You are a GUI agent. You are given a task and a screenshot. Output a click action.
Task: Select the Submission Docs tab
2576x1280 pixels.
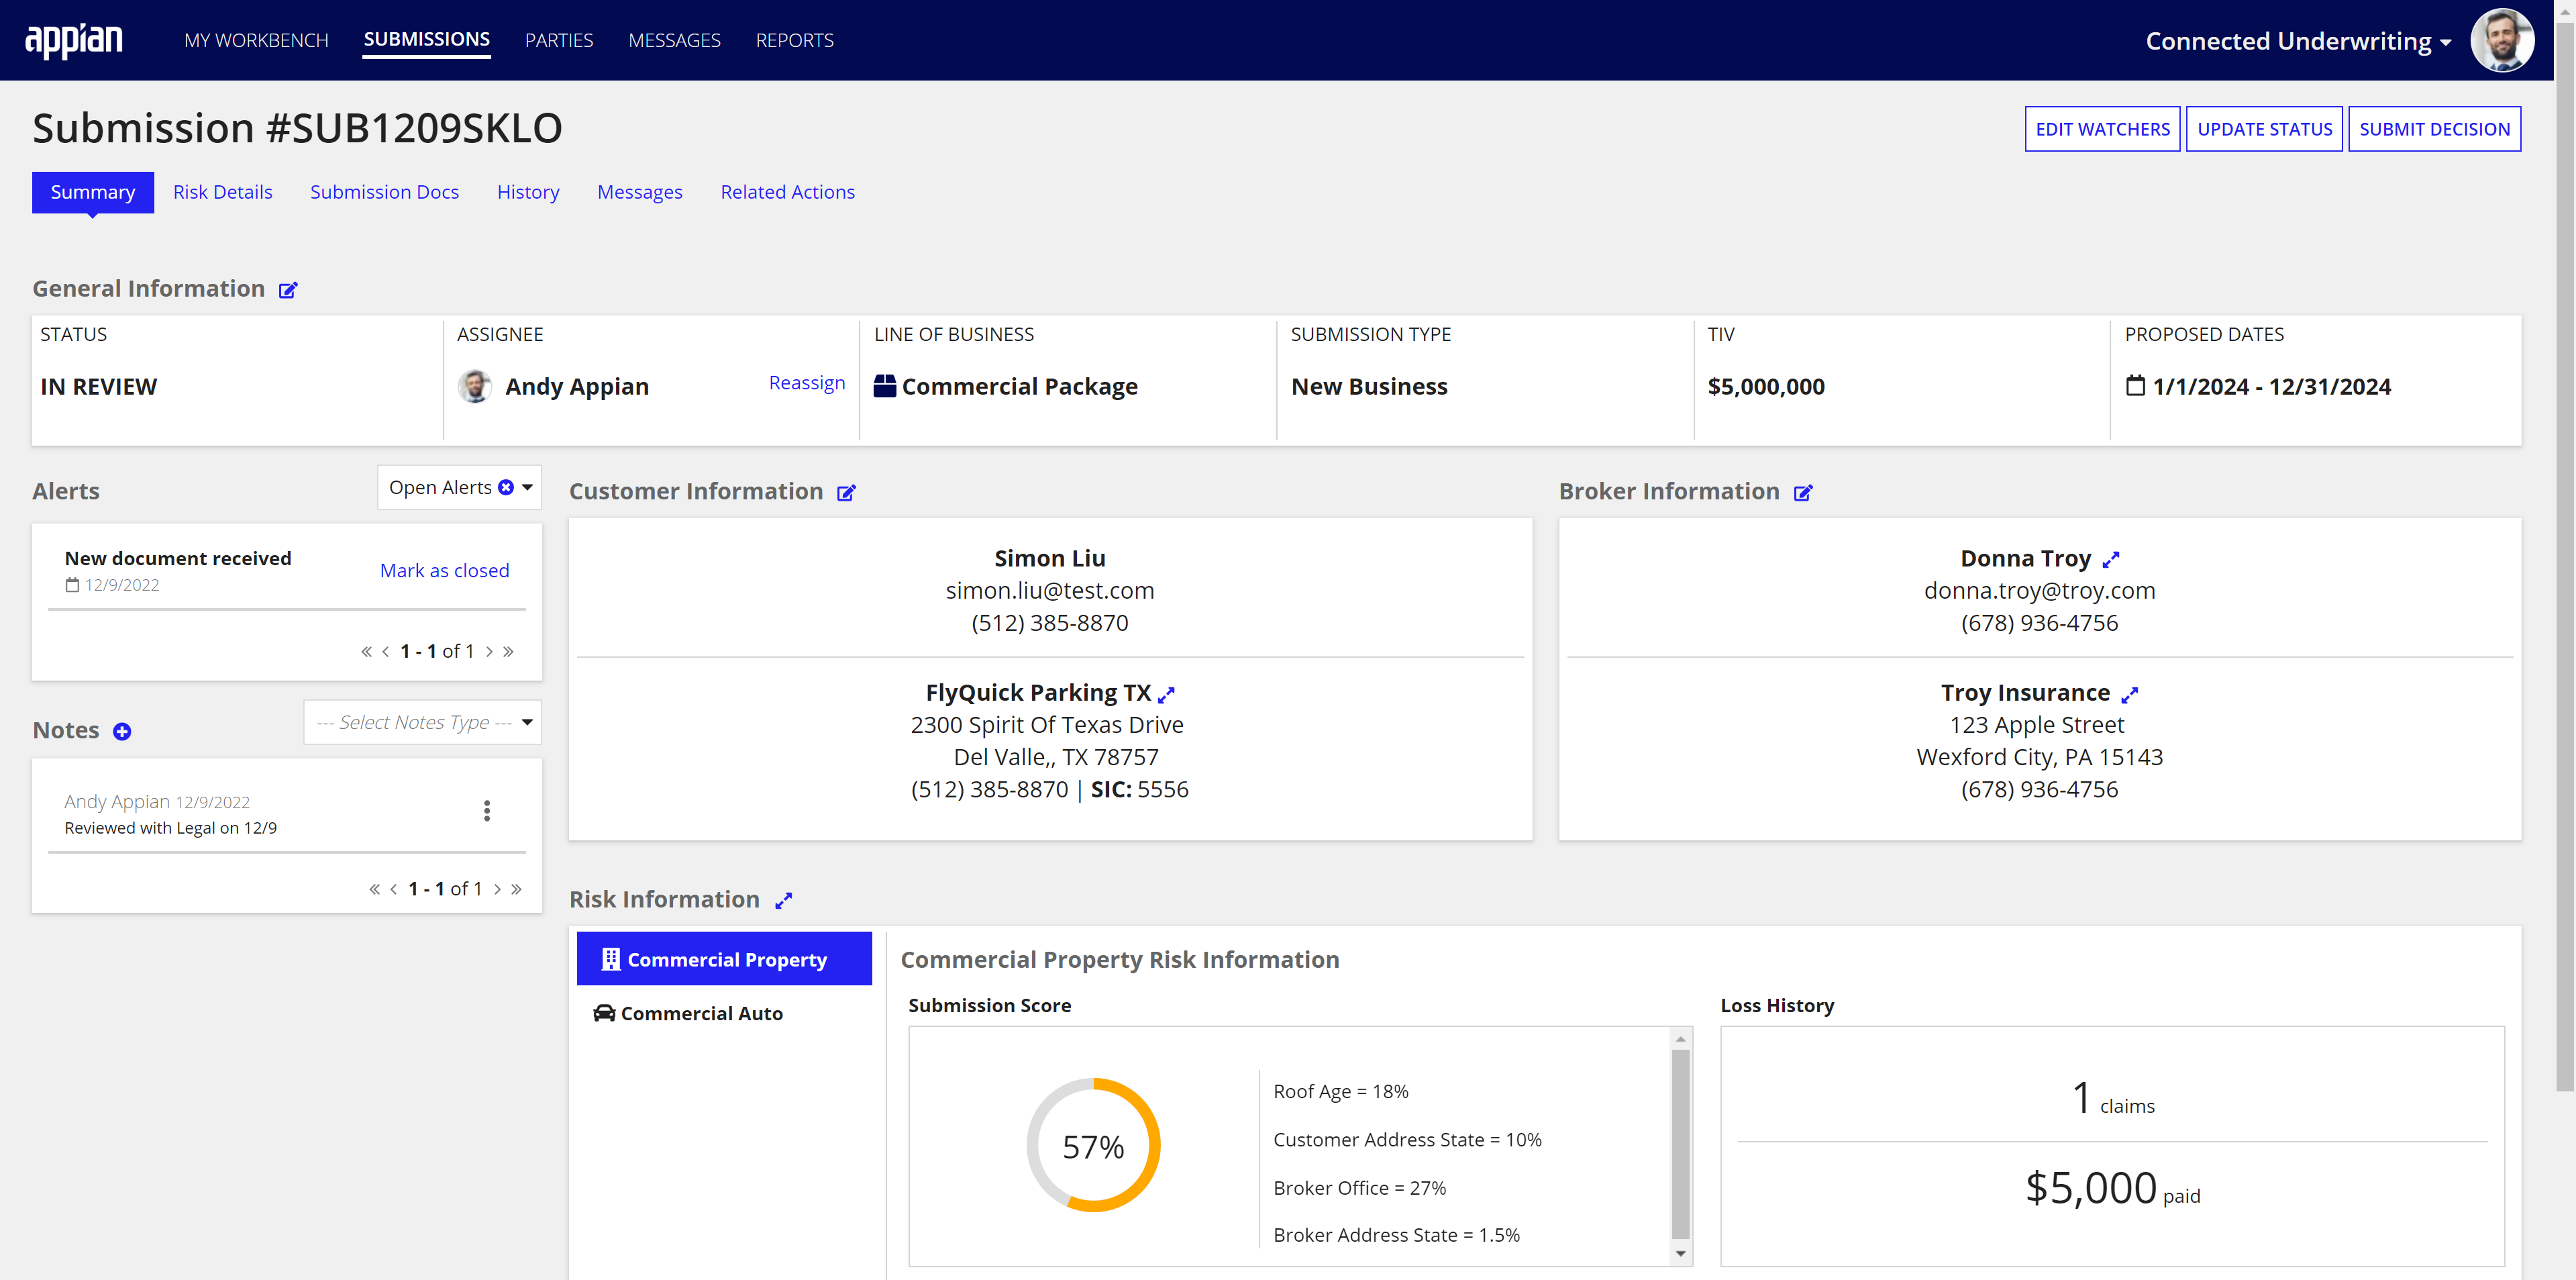384,192
